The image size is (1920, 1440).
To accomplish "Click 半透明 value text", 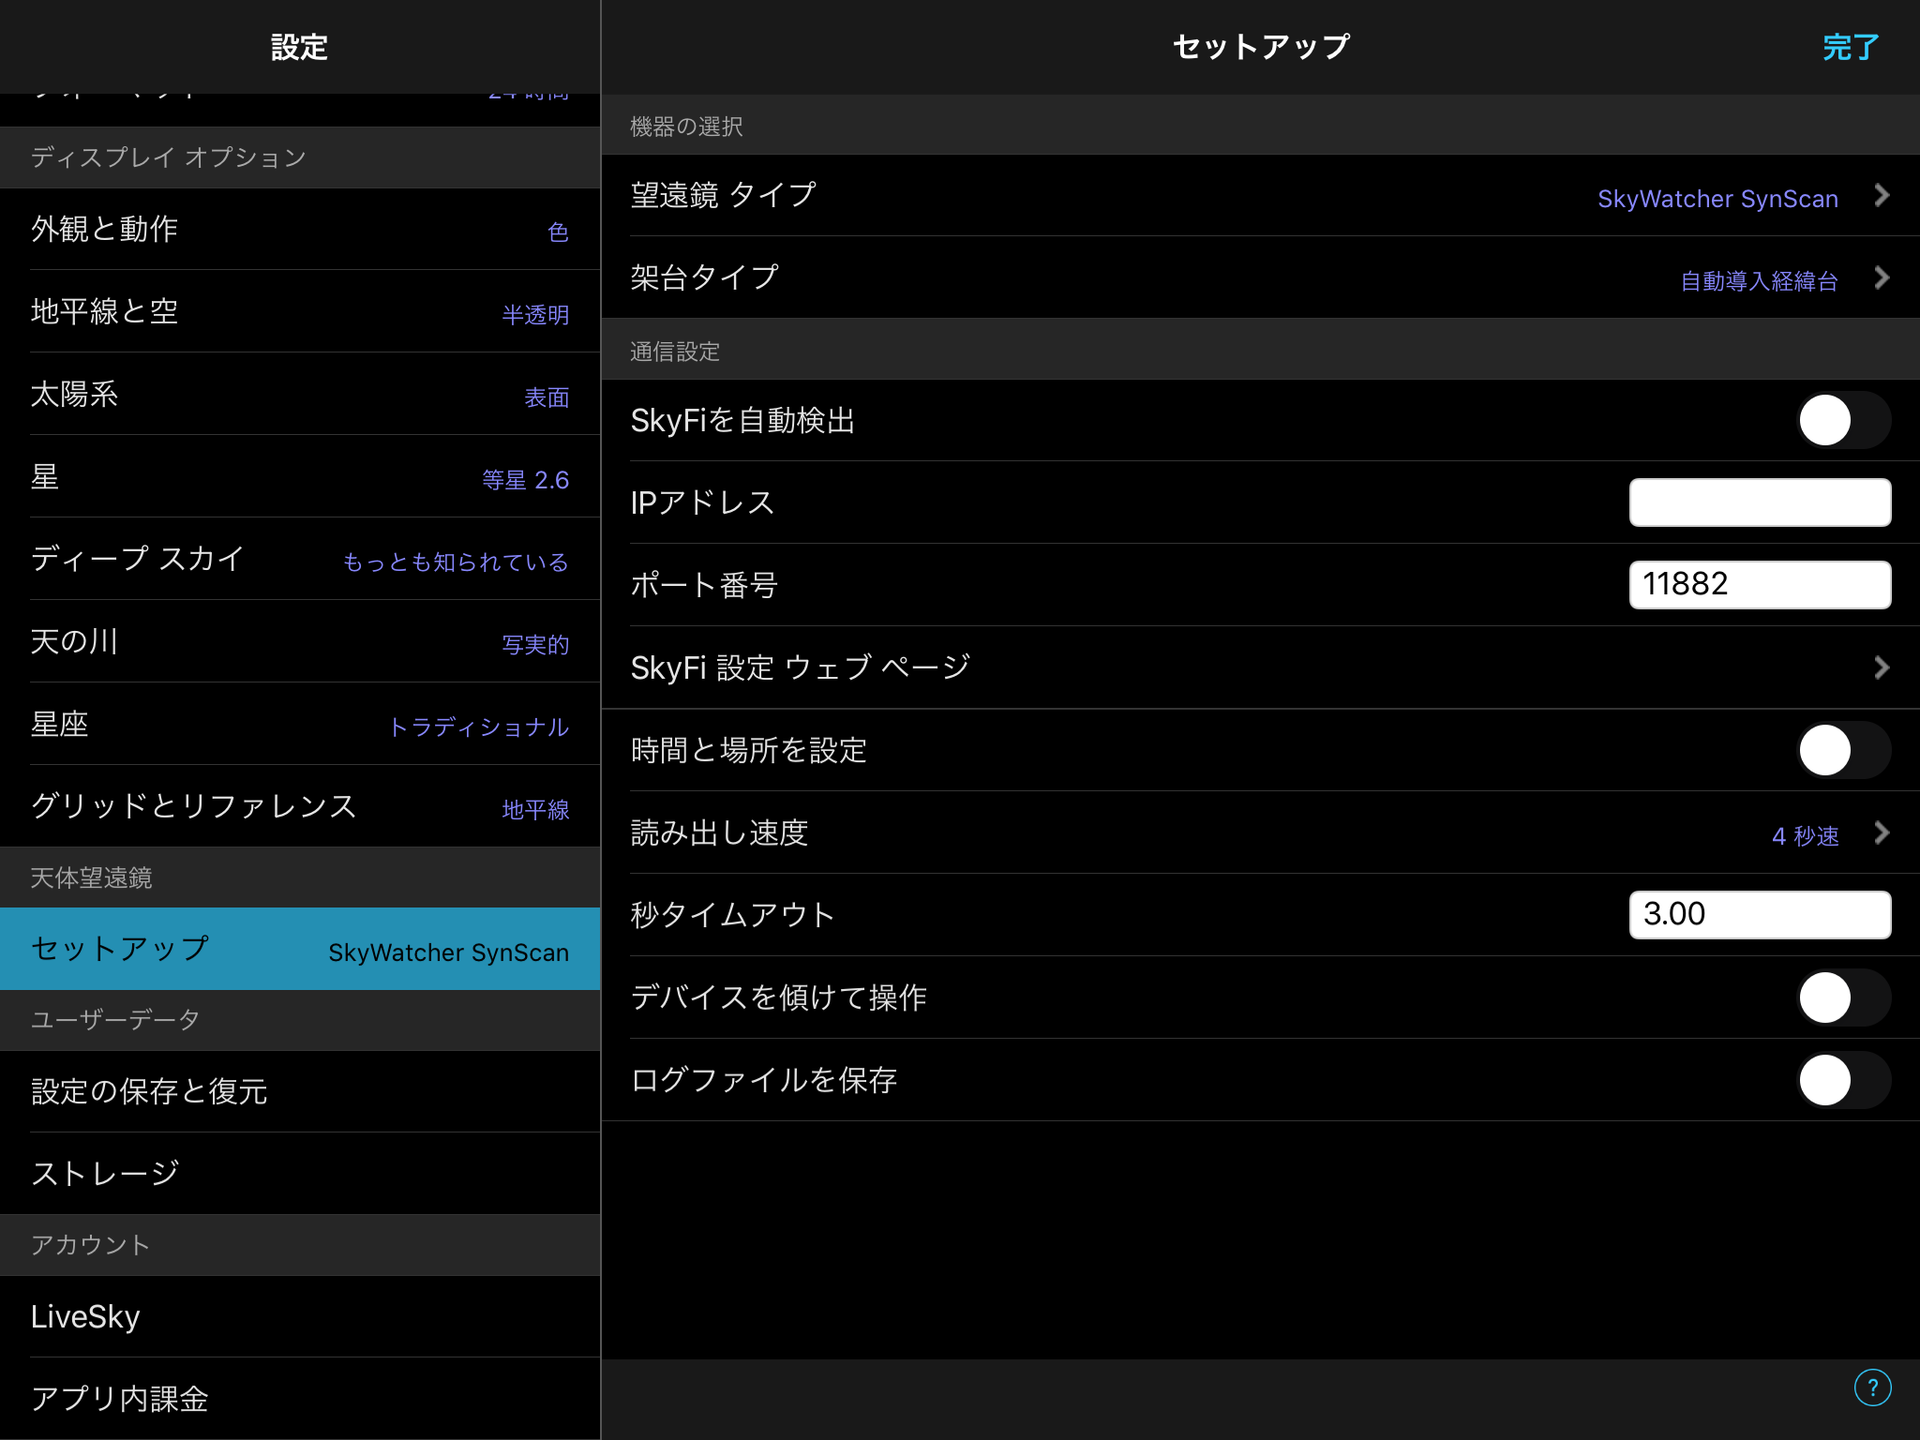I will point(535,315).
